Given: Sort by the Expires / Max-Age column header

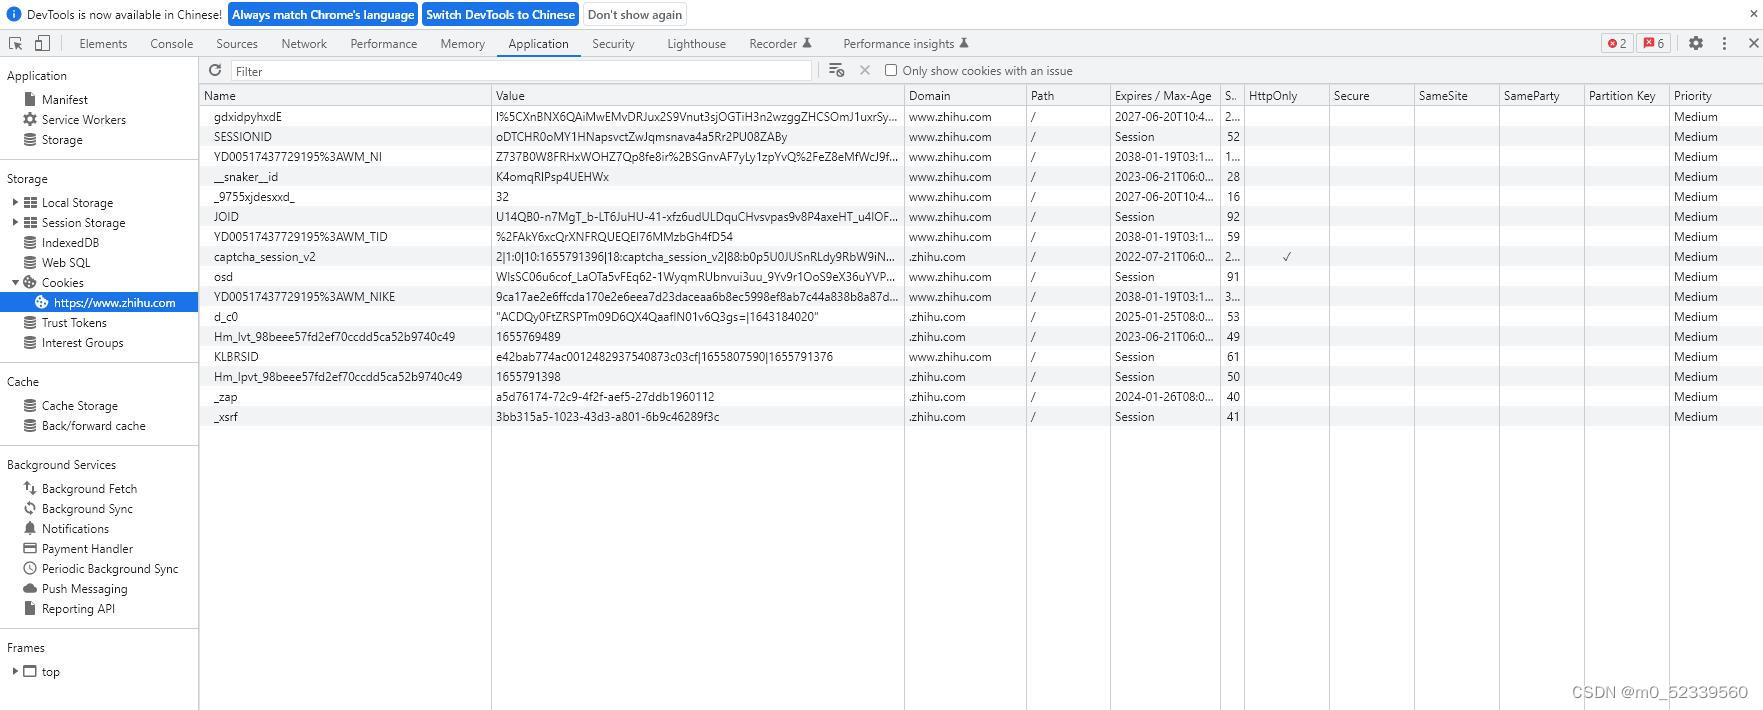Looking at the screenshot, I should pyautogui.click(x=1165, y=95).
